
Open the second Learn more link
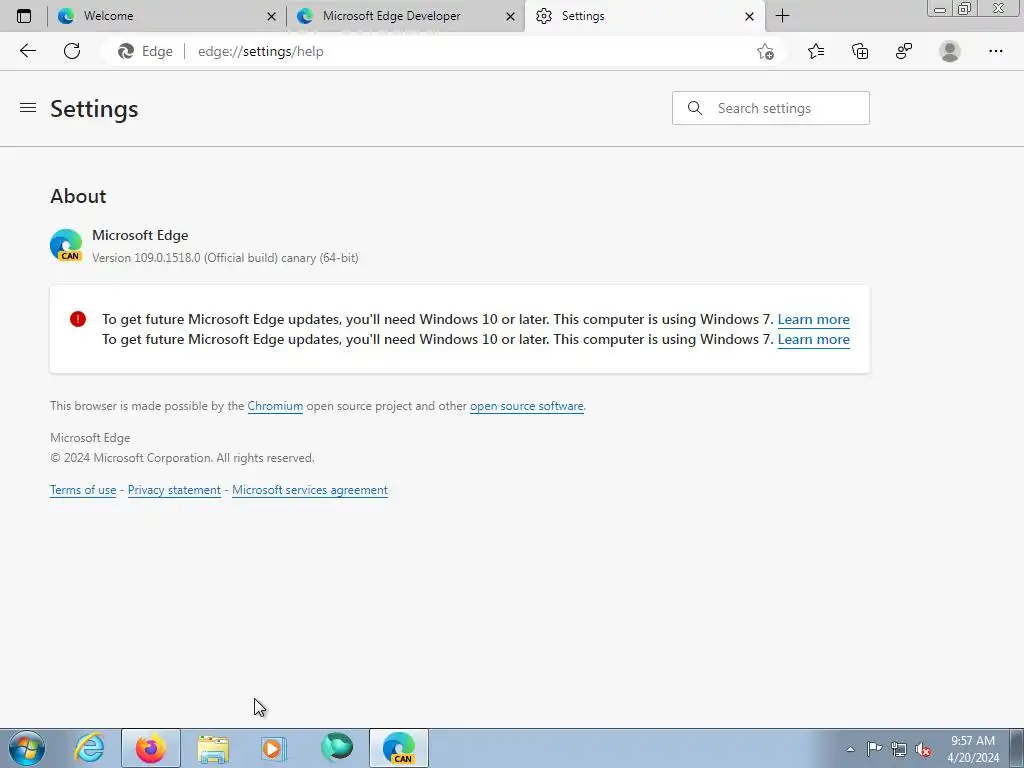tap(813, 340)
